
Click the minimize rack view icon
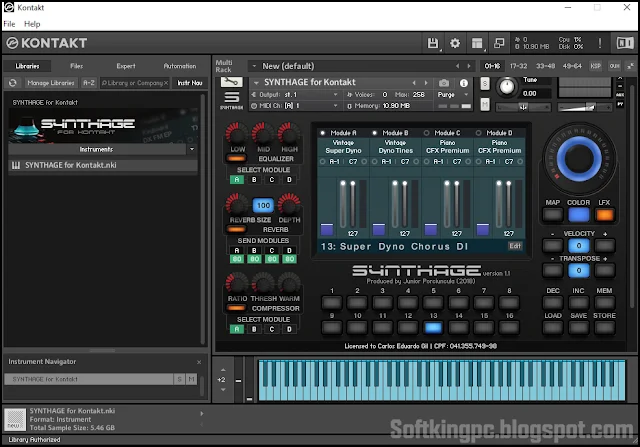click(499, 43)
